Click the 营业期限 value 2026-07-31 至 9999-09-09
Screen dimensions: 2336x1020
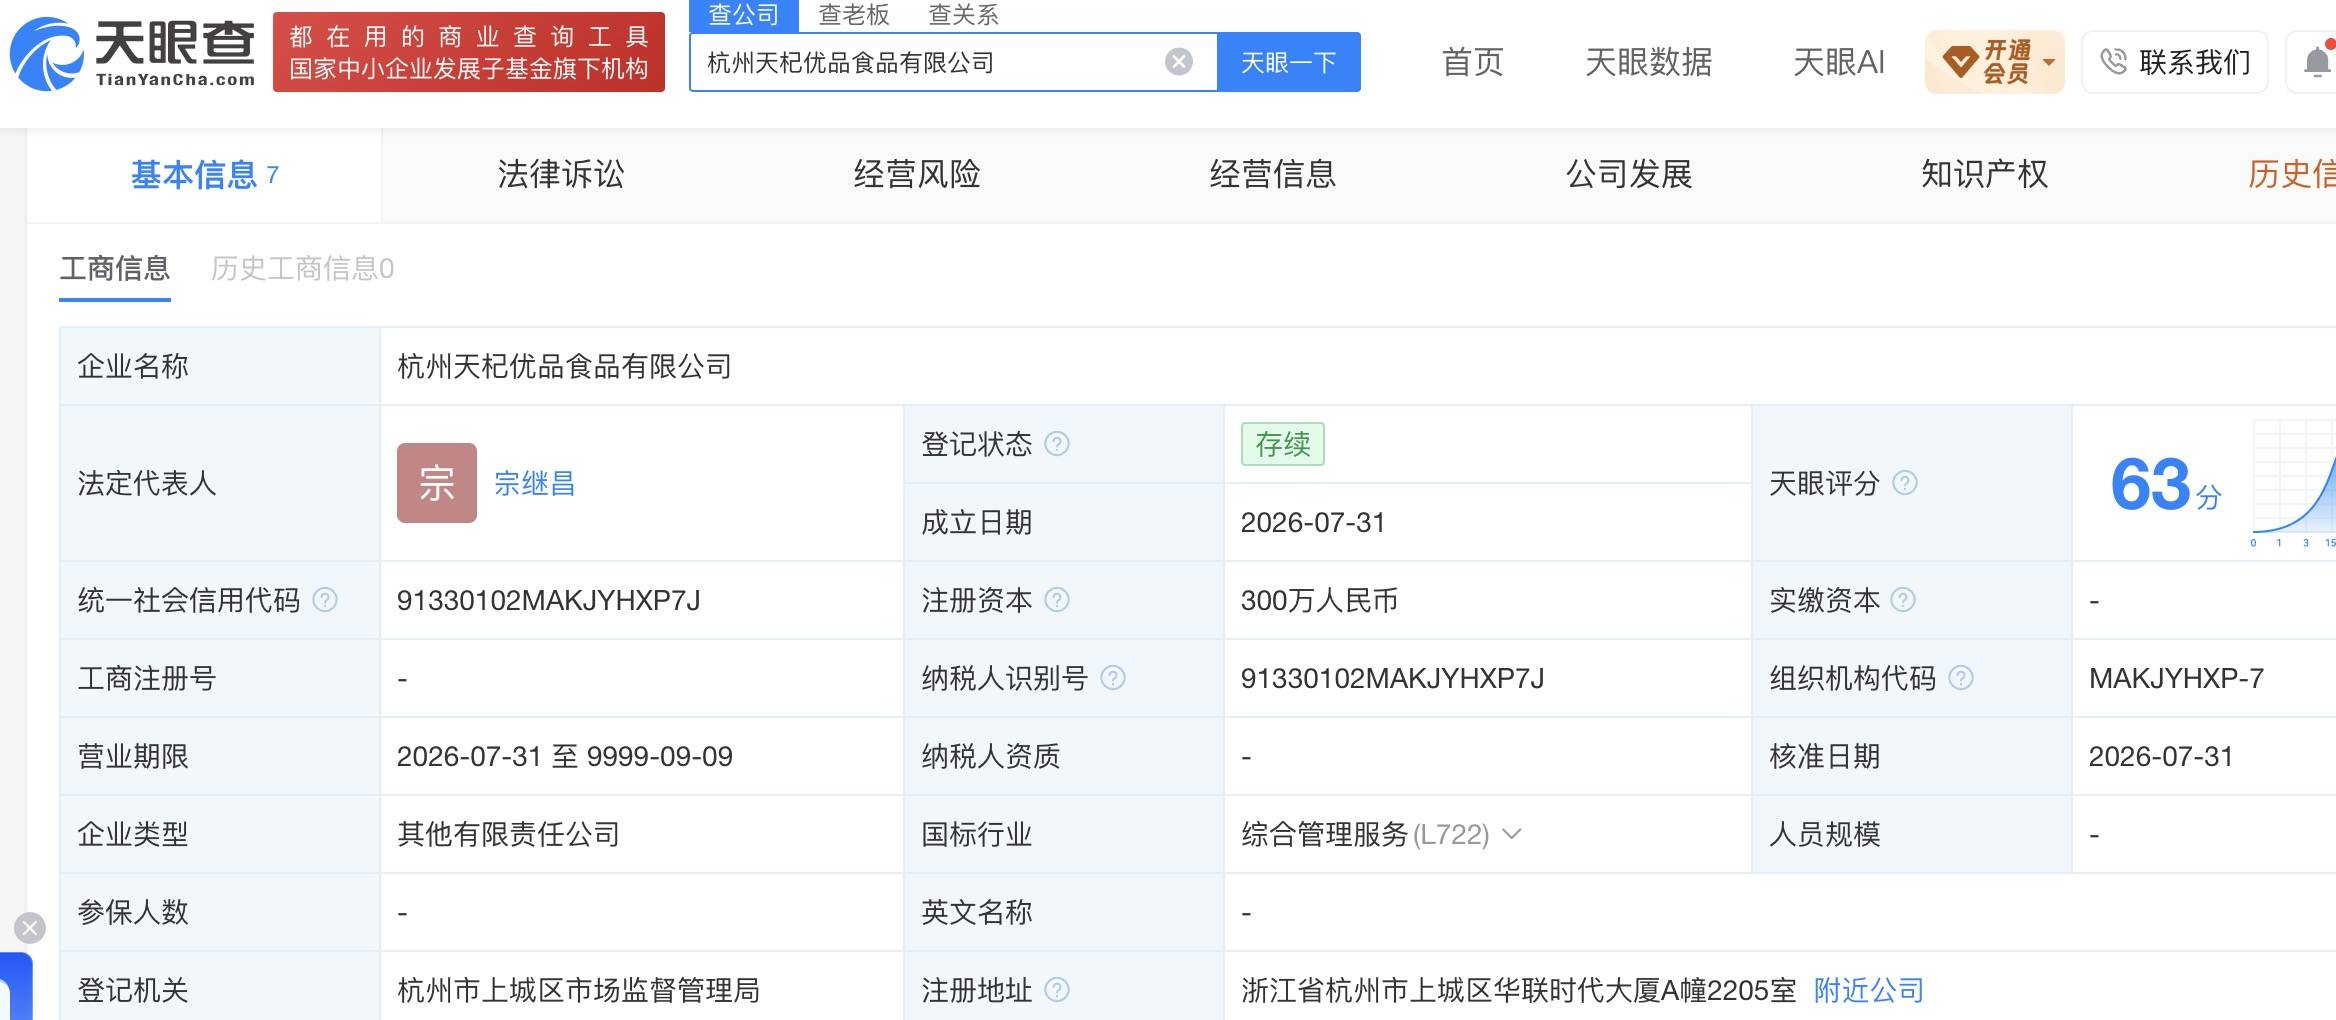pyautogui.click(x=564, y=756)
